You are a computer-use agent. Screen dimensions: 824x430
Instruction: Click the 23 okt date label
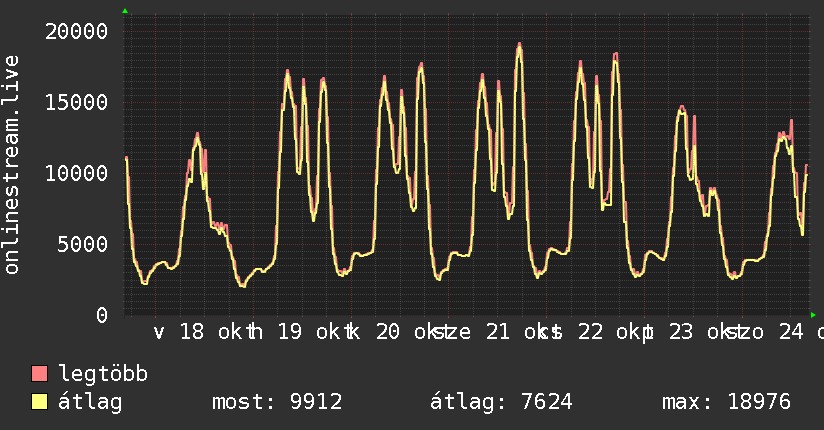point(701,332)
